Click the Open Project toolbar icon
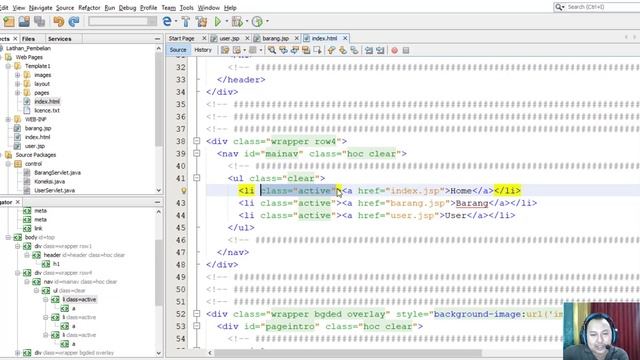640x360 pixels. tap(24, 22)
